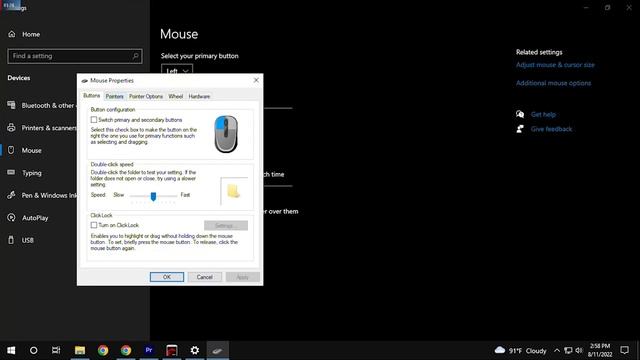This screenshot has width=640, height=360.
Task: Switch to the Pointers tab
Action: [114, 96]
